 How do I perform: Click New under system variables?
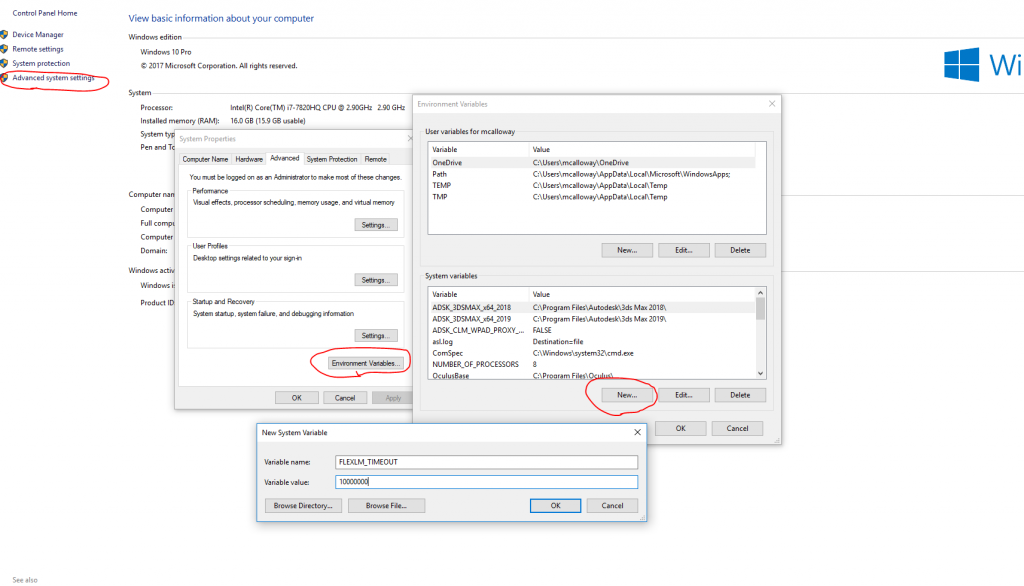coord(627,395)
